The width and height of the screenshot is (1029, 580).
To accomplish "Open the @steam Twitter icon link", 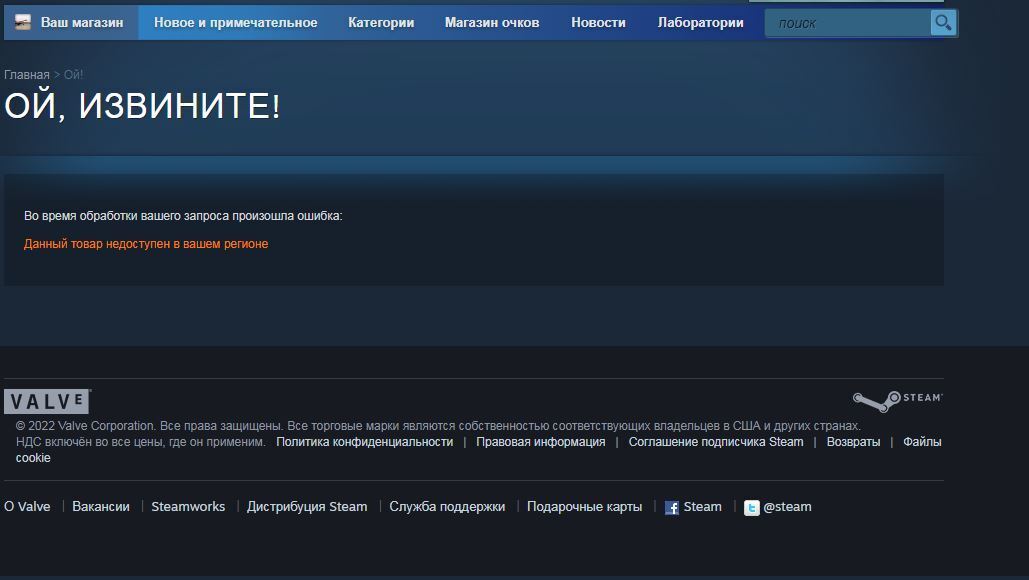I will [x=751, y=508].
